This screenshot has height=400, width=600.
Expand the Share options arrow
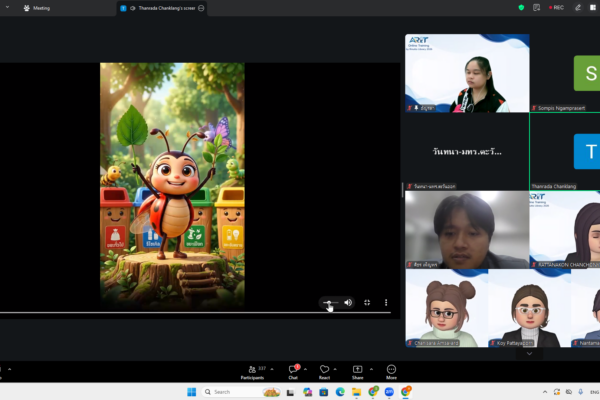(371, 369)
